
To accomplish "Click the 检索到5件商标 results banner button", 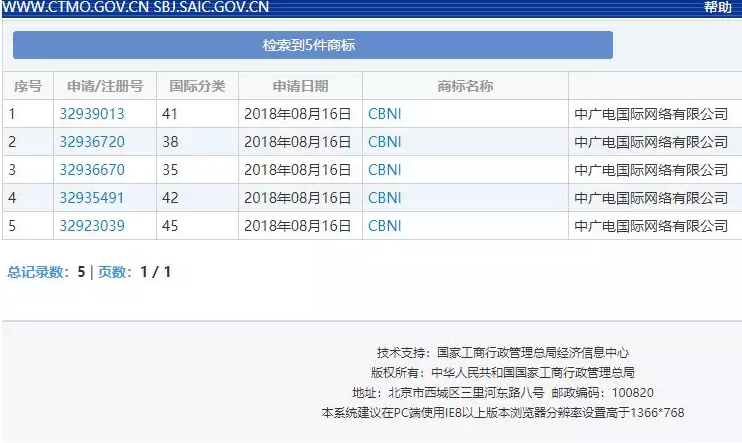I will tap(312, 45).
